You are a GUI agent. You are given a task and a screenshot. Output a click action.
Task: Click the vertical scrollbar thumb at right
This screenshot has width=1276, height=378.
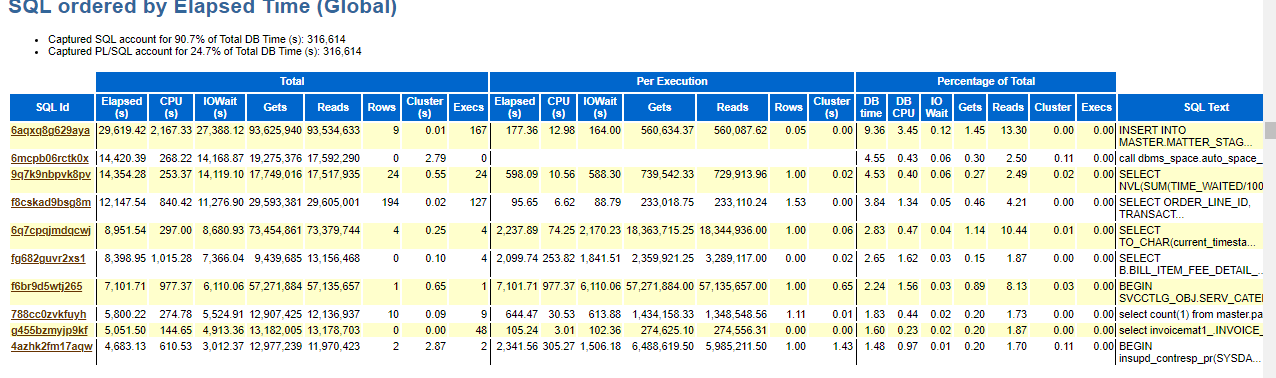pos(1270,131)
